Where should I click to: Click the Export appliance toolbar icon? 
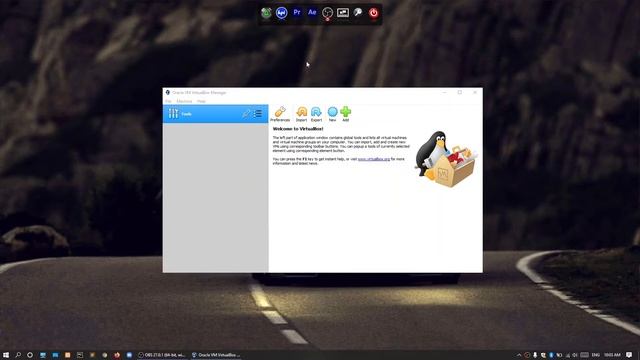[316, 114]
